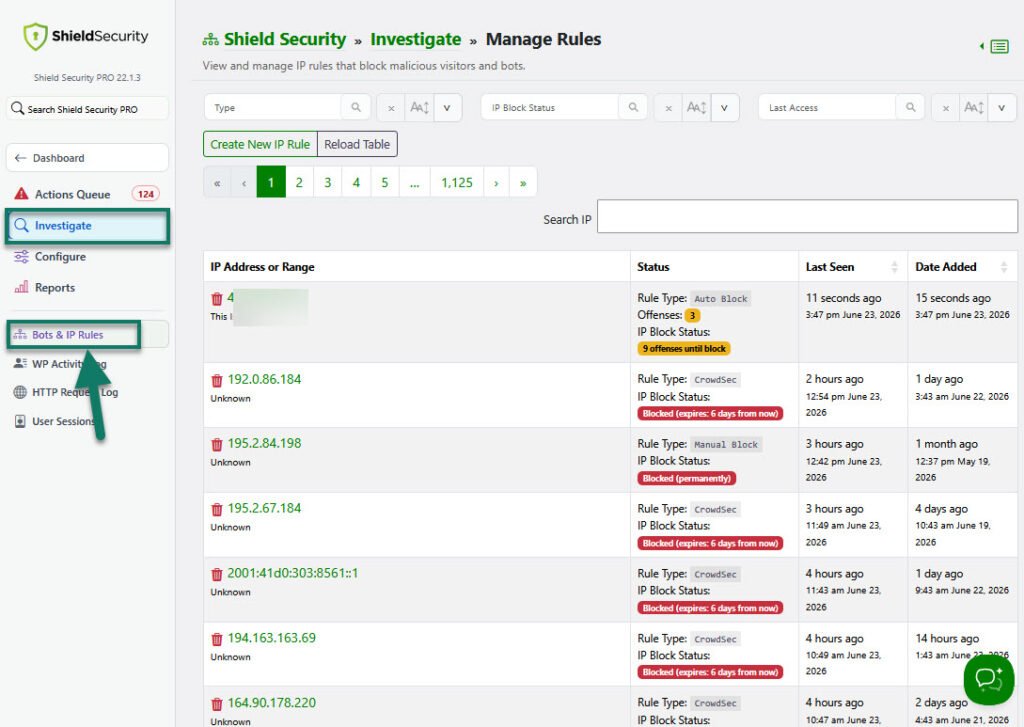Image resolution: width=1024 pixels, height=727 pixels.
Task: Open User Sessions submenu item
Action: click(x=63, y=421)
